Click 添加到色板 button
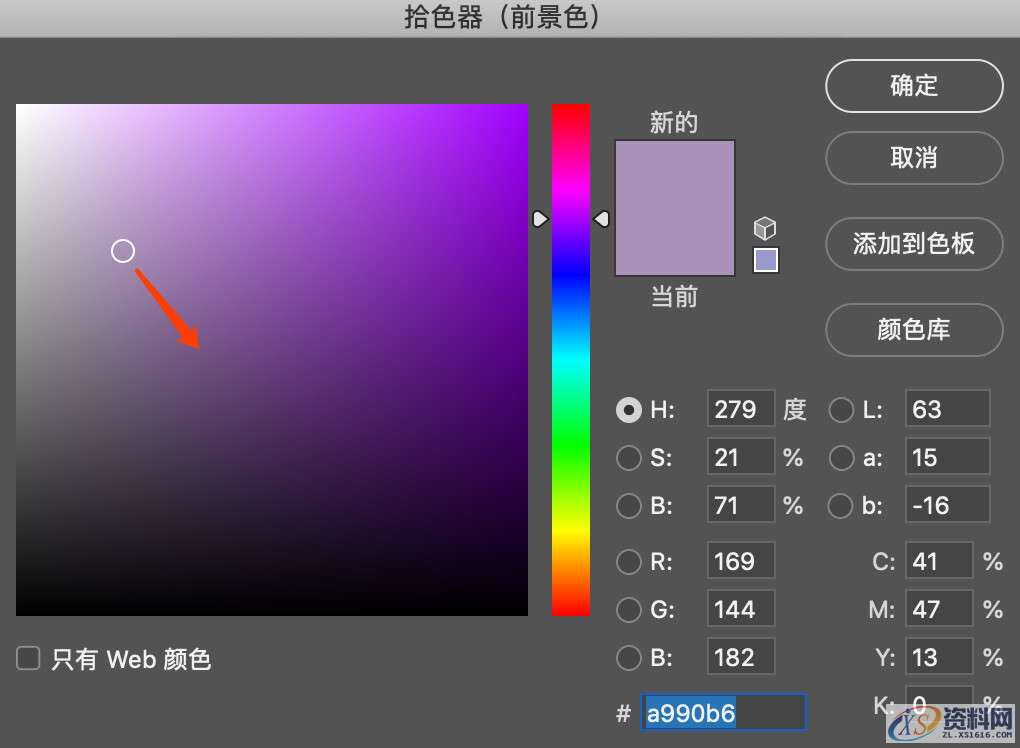Viewport: 1020px width, 748px height. click(x=913, y=244)
